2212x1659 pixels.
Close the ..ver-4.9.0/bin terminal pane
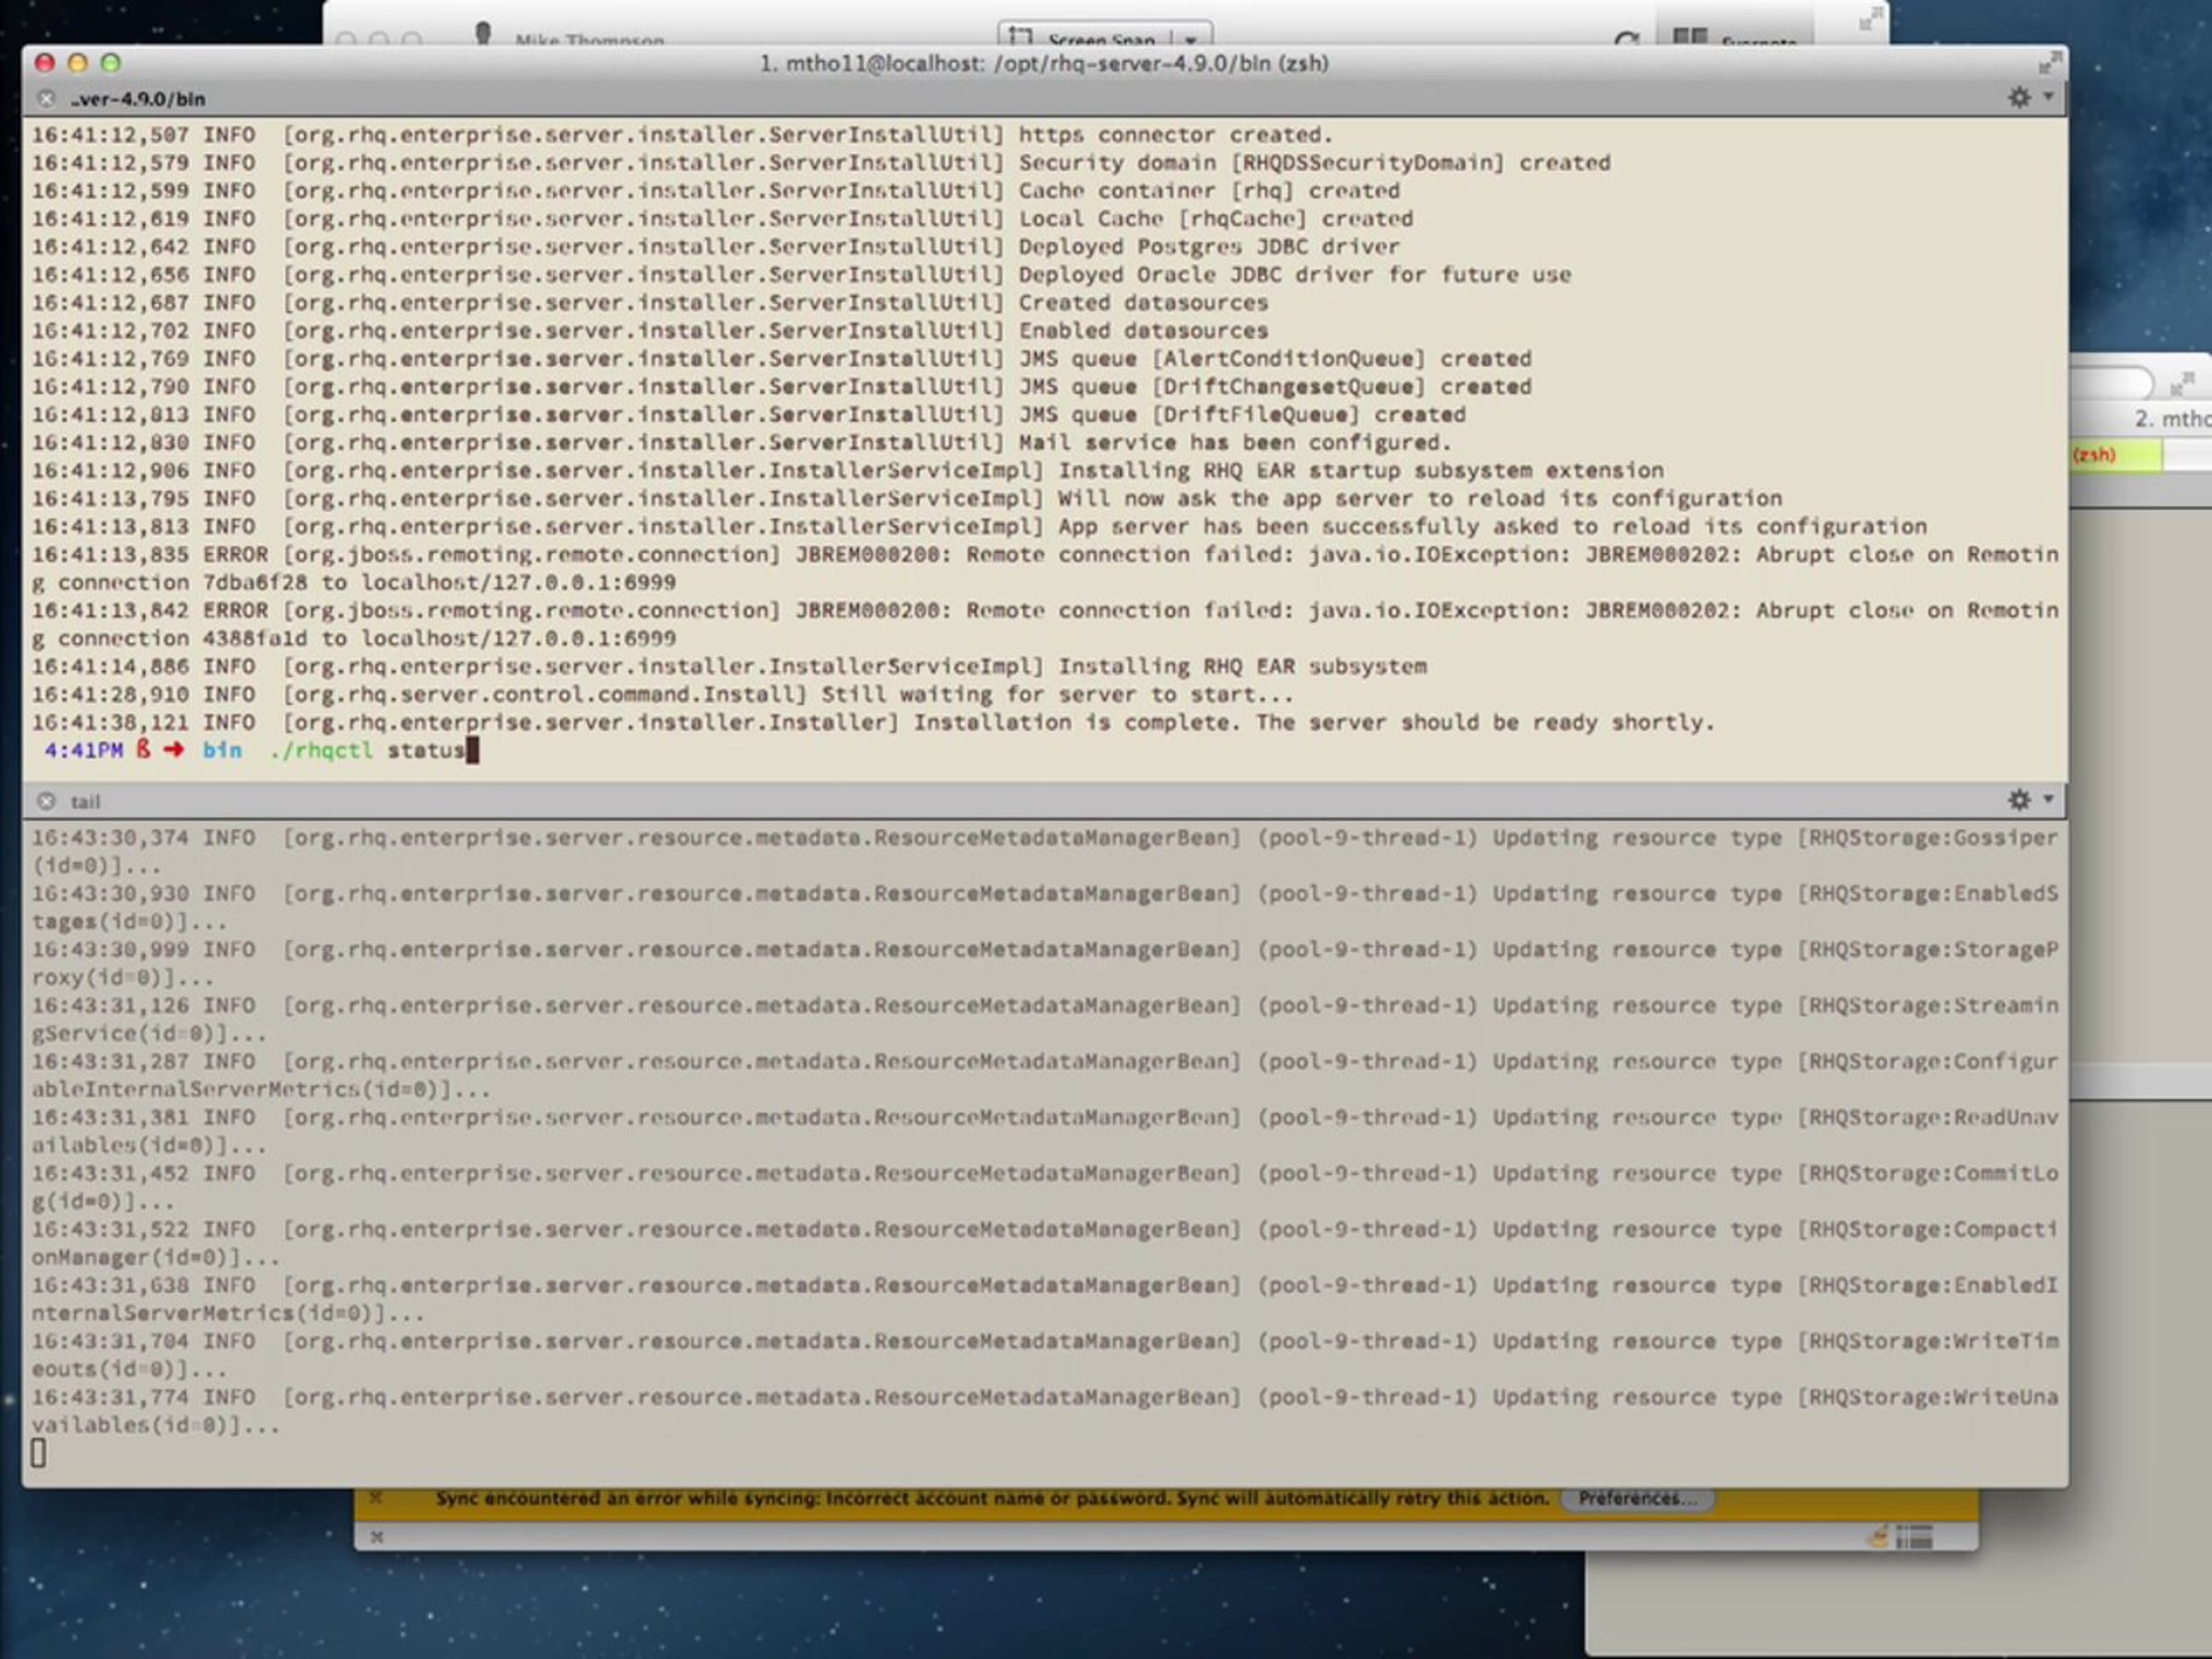[46, 98]
